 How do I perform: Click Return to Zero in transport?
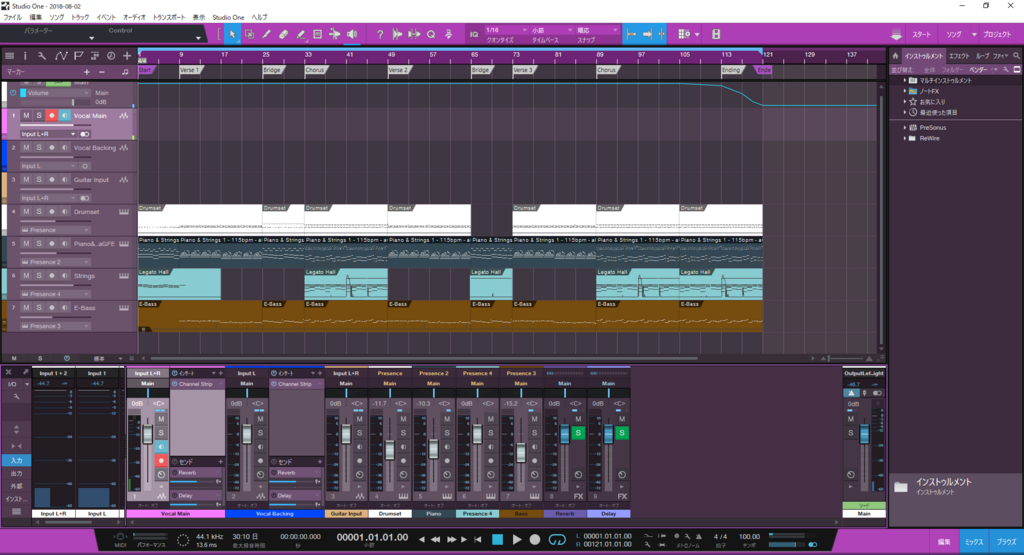(478, 540)
